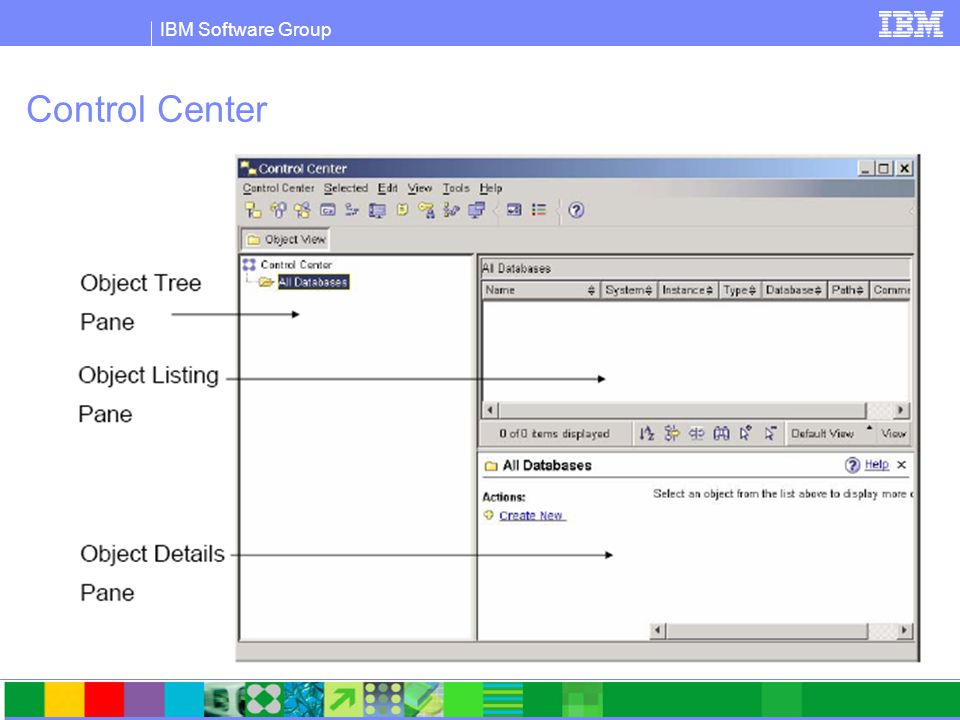The image size is (960, 720).
Task: Open the Control Center menu
Action: (278, 188)
